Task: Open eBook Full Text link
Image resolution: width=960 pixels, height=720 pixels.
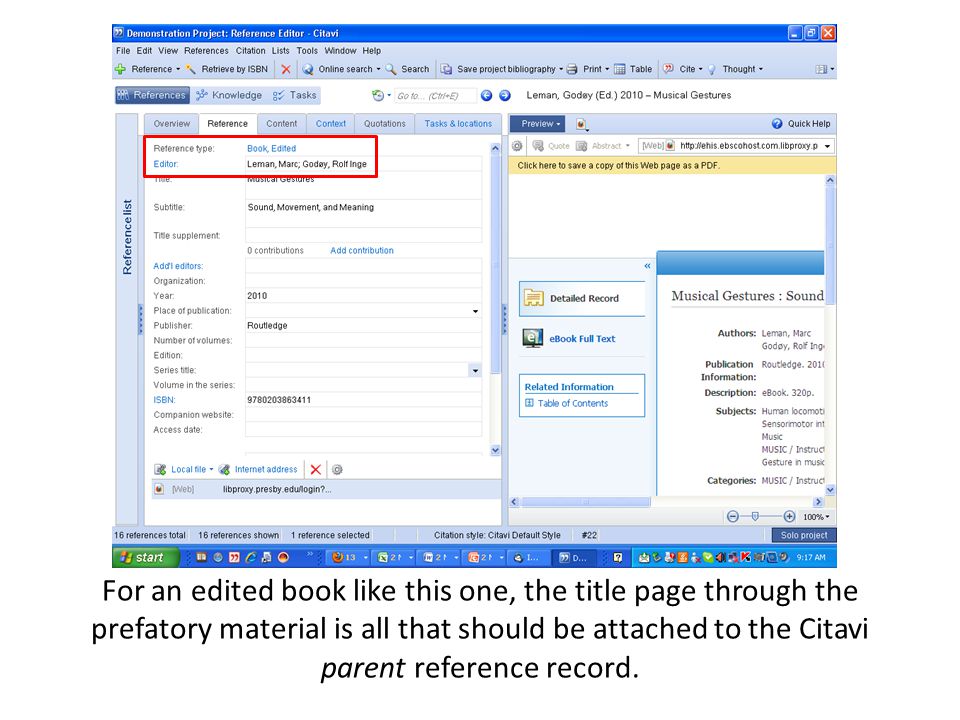Action: click(x=582, y=339)
